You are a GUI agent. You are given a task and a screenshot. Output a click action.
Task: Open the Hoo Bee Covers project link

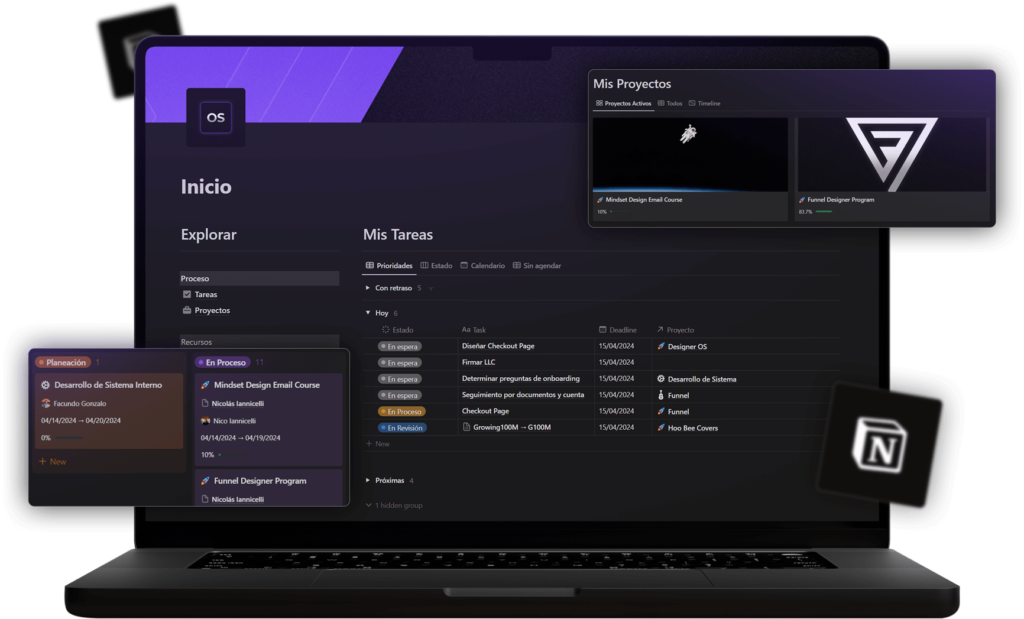click(x=692, y=428)
